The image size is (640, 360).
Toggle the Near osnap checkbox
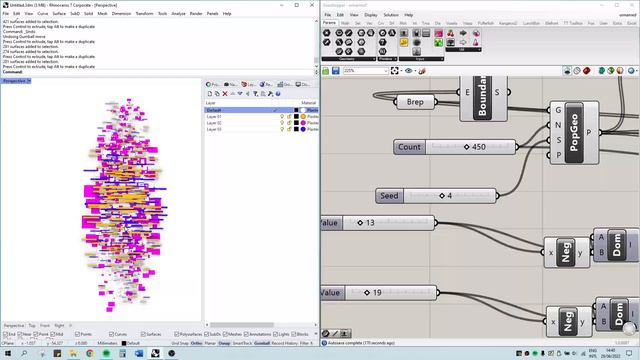click(x=21, y=334)
